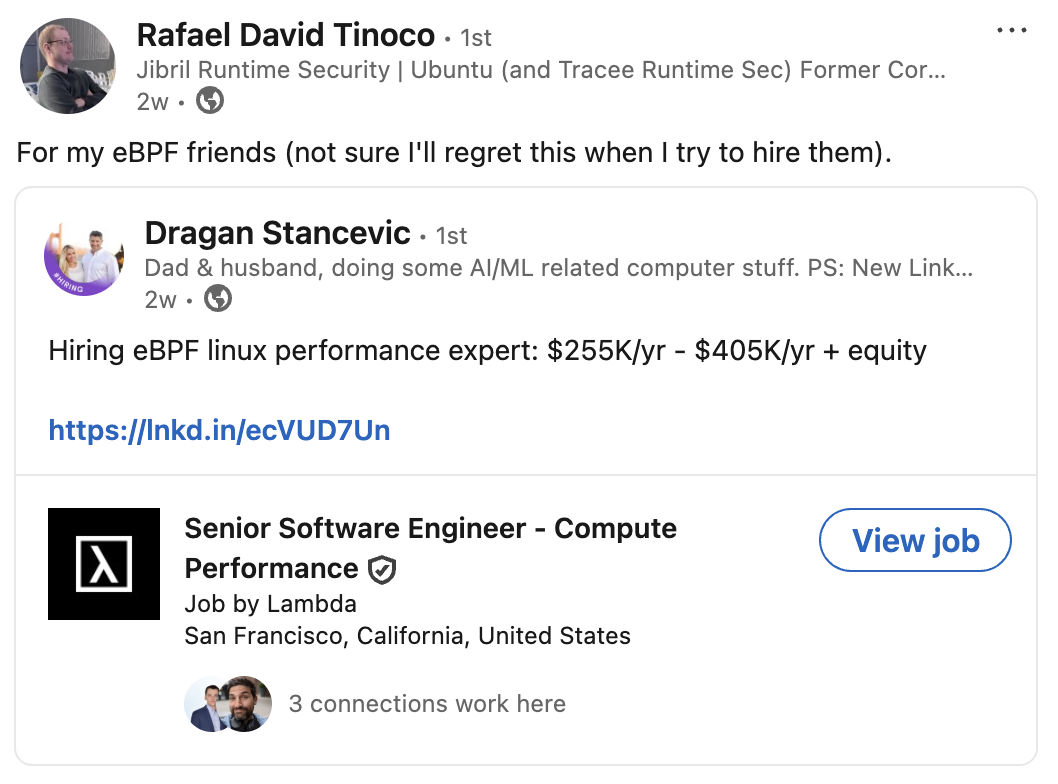Click Dragan's headline 'Dad & husband' text

(558, 267)
